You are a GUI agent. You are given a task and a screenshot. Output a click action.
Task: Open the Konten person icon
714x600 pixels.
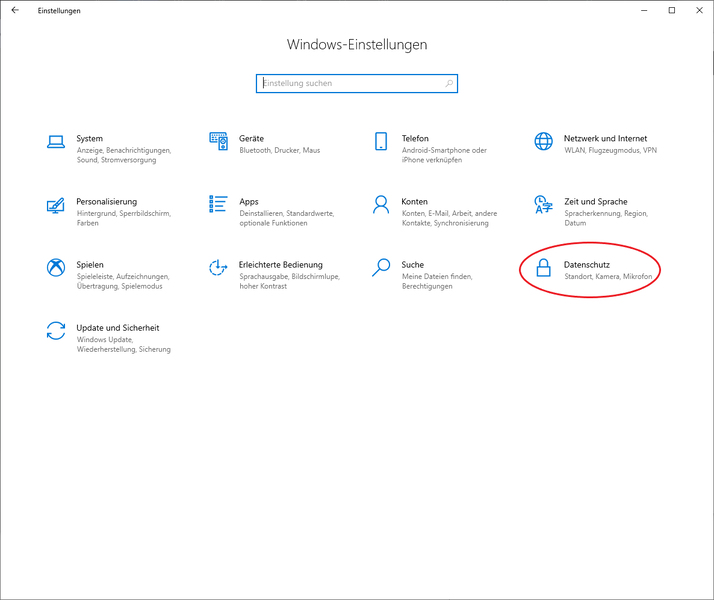pos(381,204)
